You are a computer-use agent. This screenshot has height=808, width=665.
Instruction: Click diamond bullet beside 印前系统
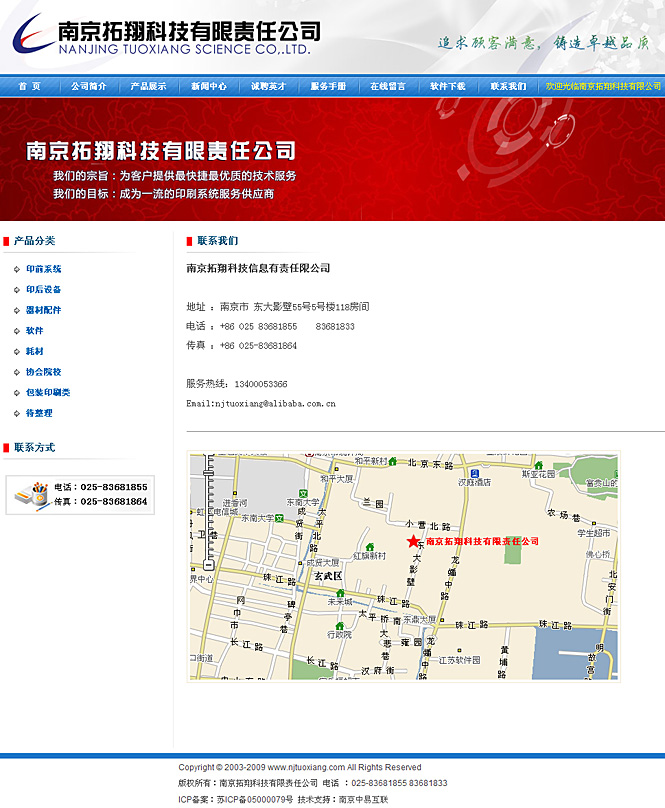point(16,270)
